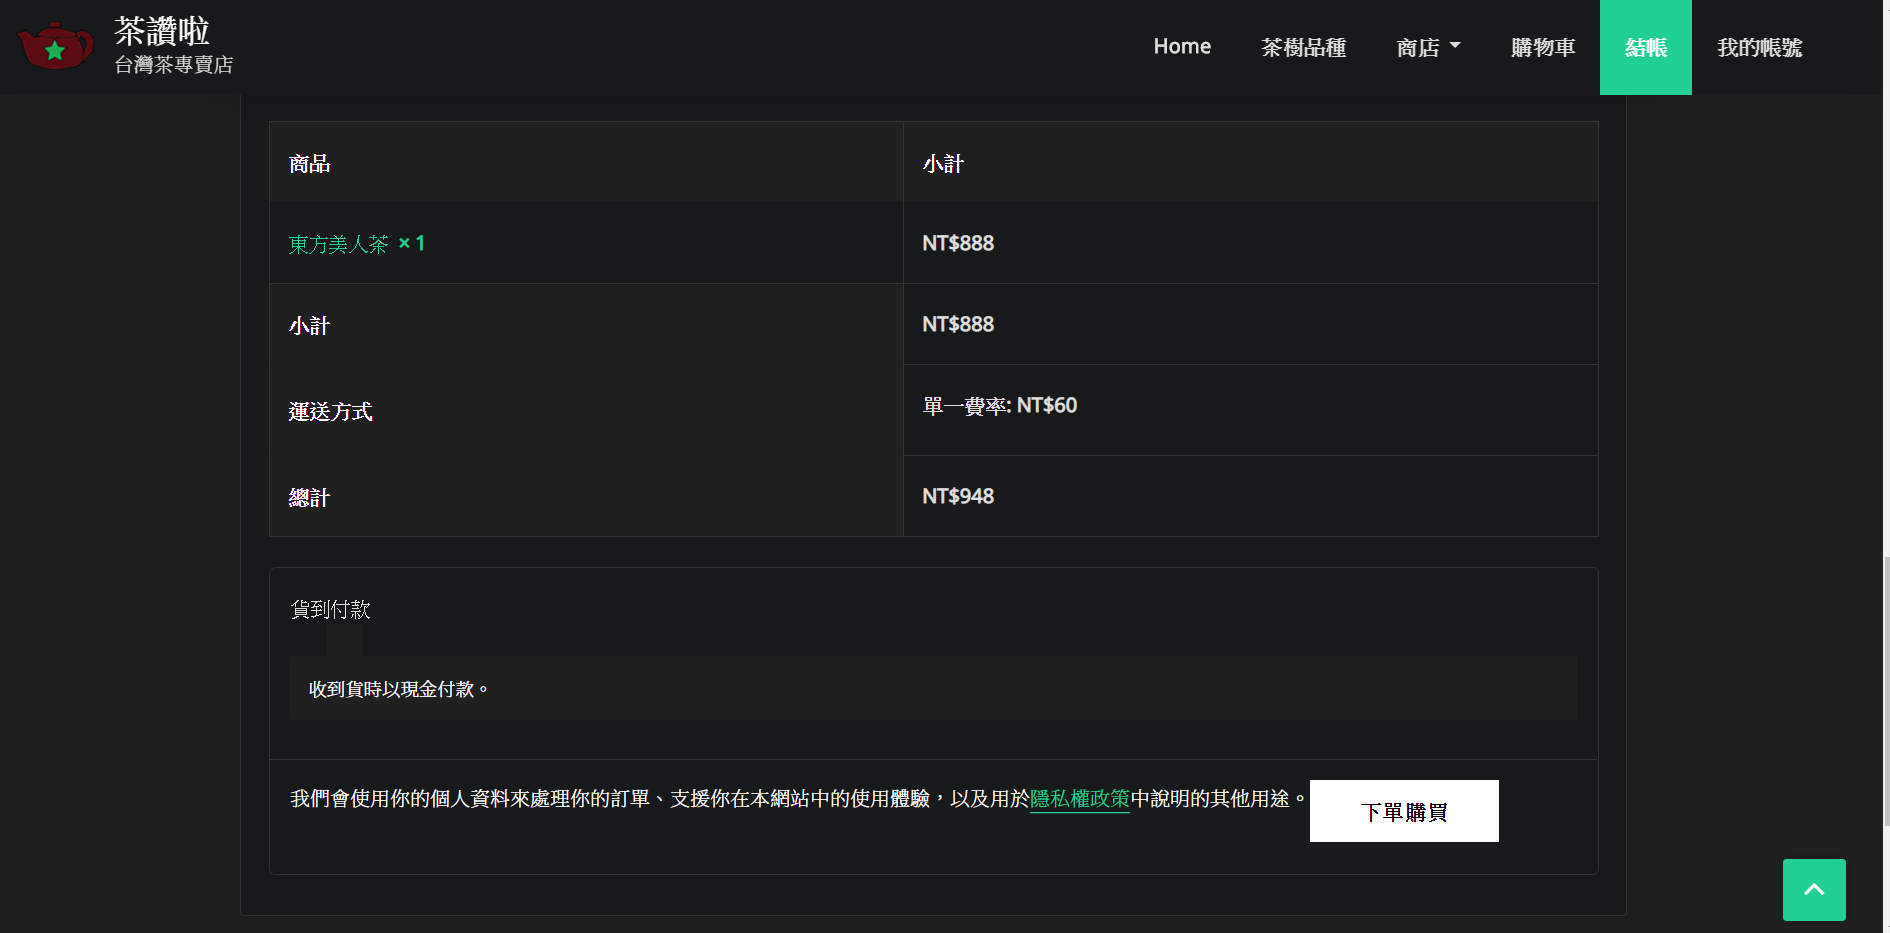Click the red teapot logo icon
The height and width of the screenshot is (933, 1890).
55,47
